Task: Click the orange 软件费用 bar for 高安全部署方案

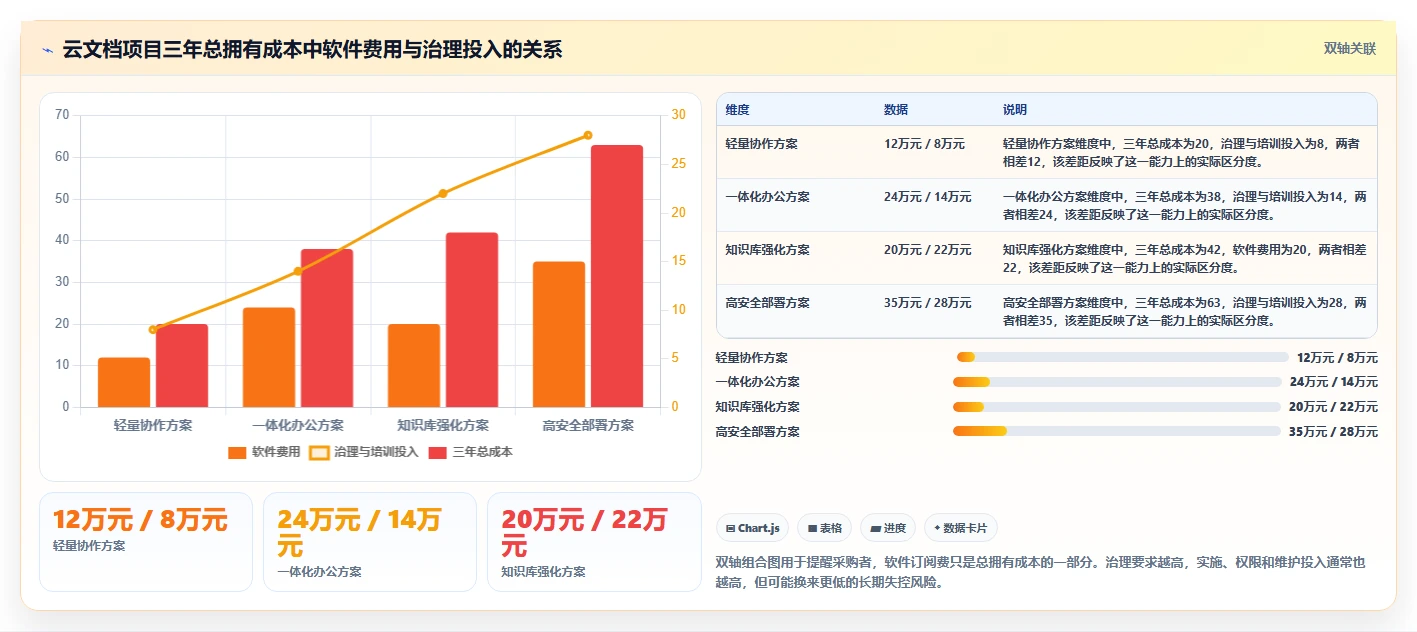Action: 559,334
